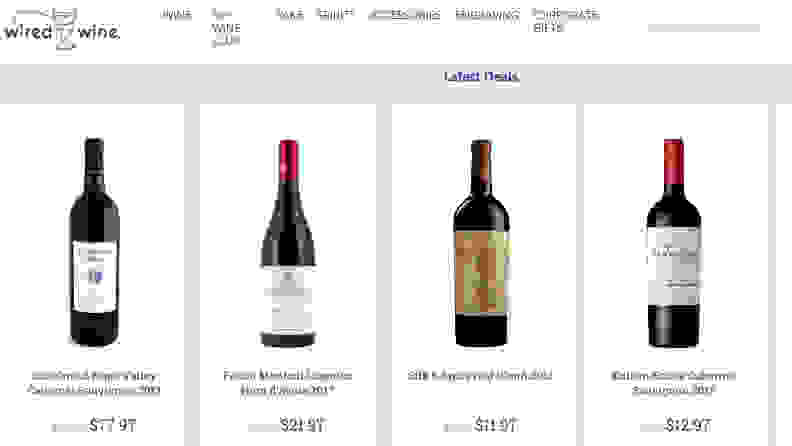Click the Wired for Wine logo
This screenshot has height=446, width=792.
[x=62, y=29]
